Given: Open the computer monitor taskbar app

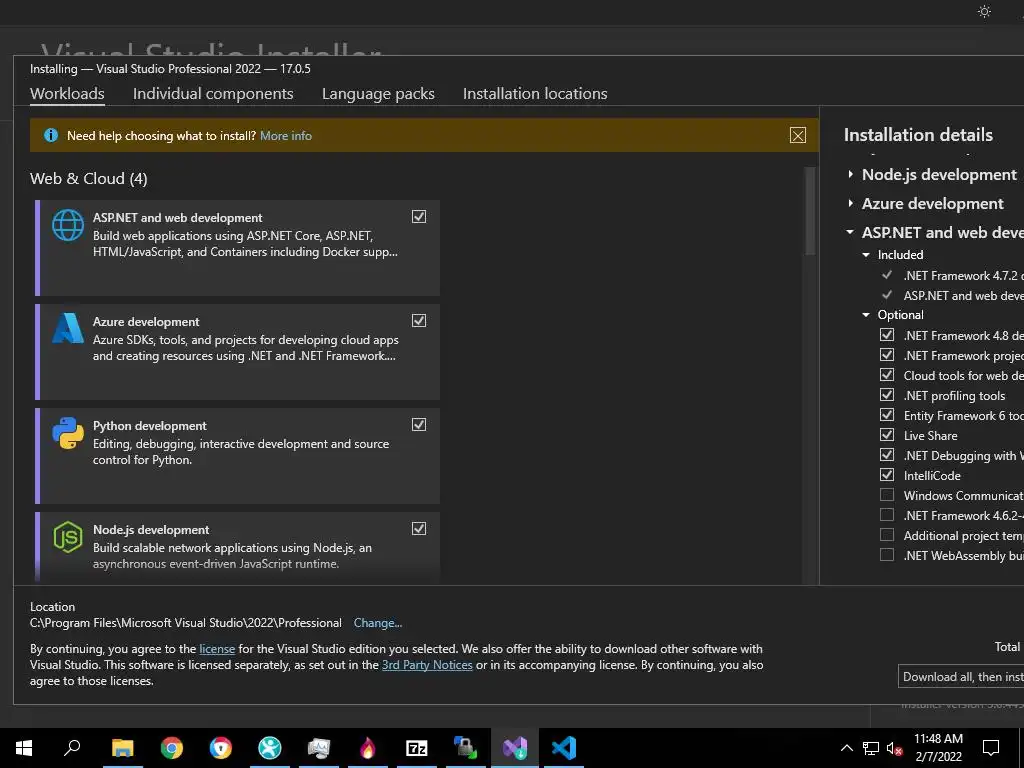Looking at the screenshot, I should click(319, 748).
